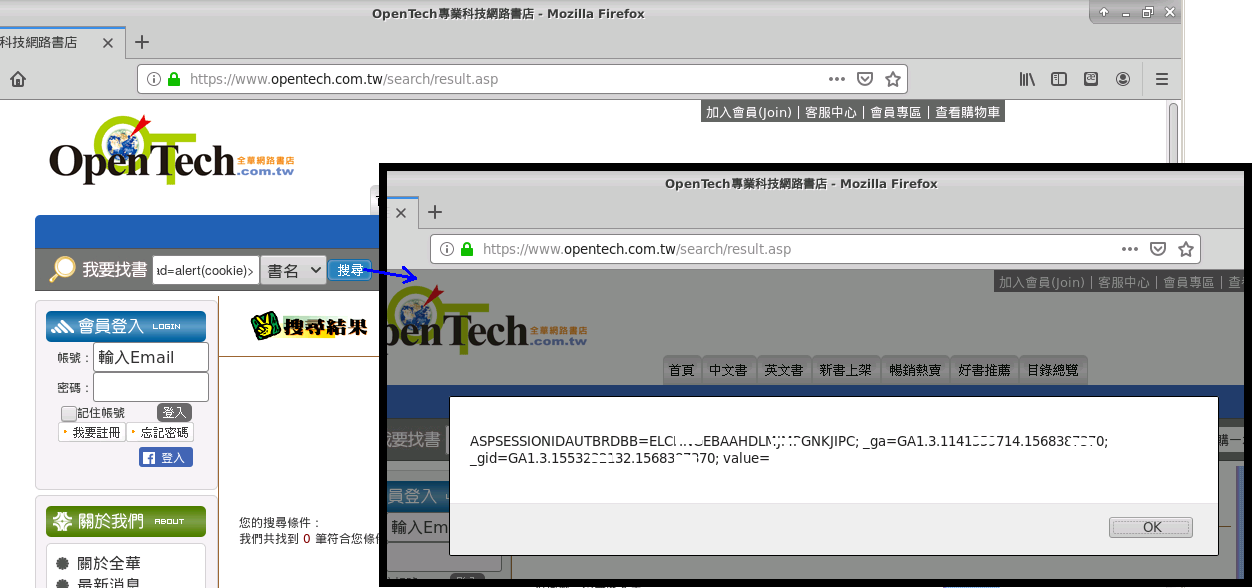Click 客服中心 link in main window
Viewport: 1253px width, 588px height.
(831, 112)
